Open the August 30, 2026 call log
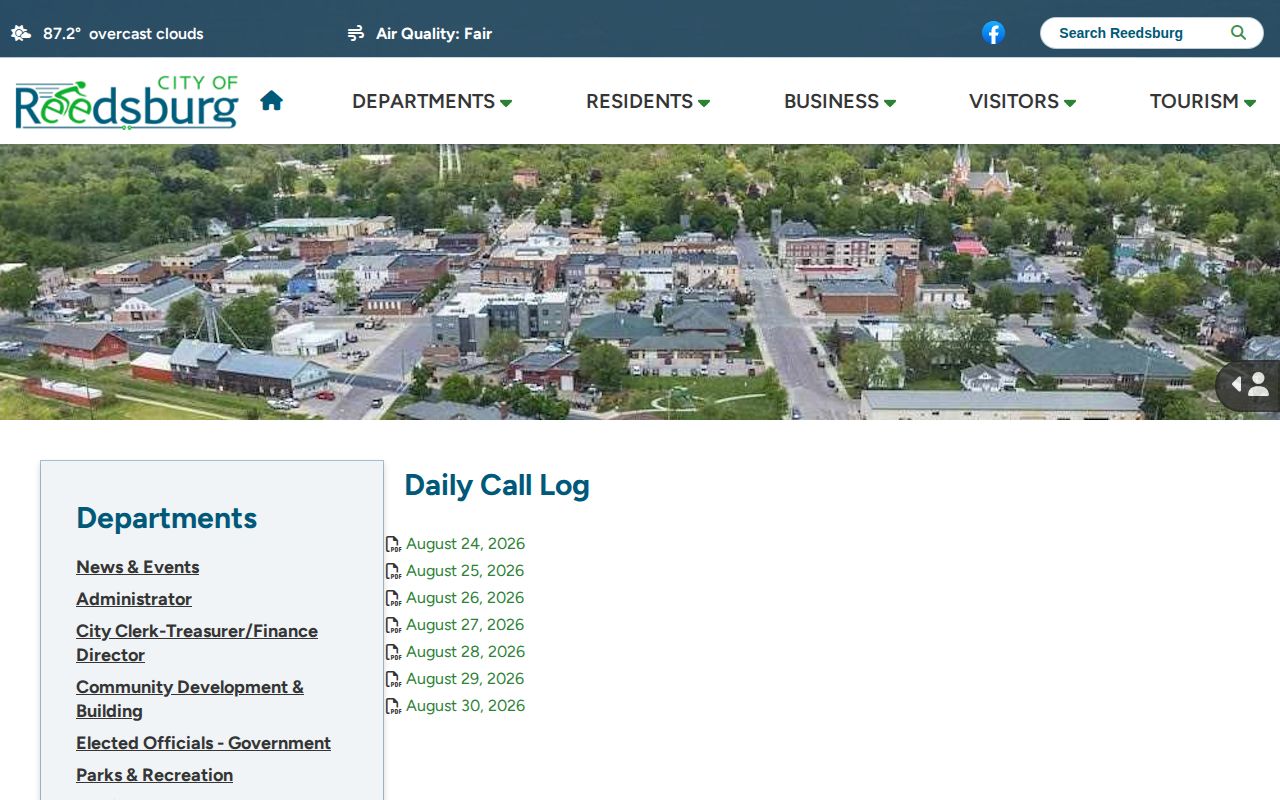This screenshot has height=800, width=1280. click(465, 706)
